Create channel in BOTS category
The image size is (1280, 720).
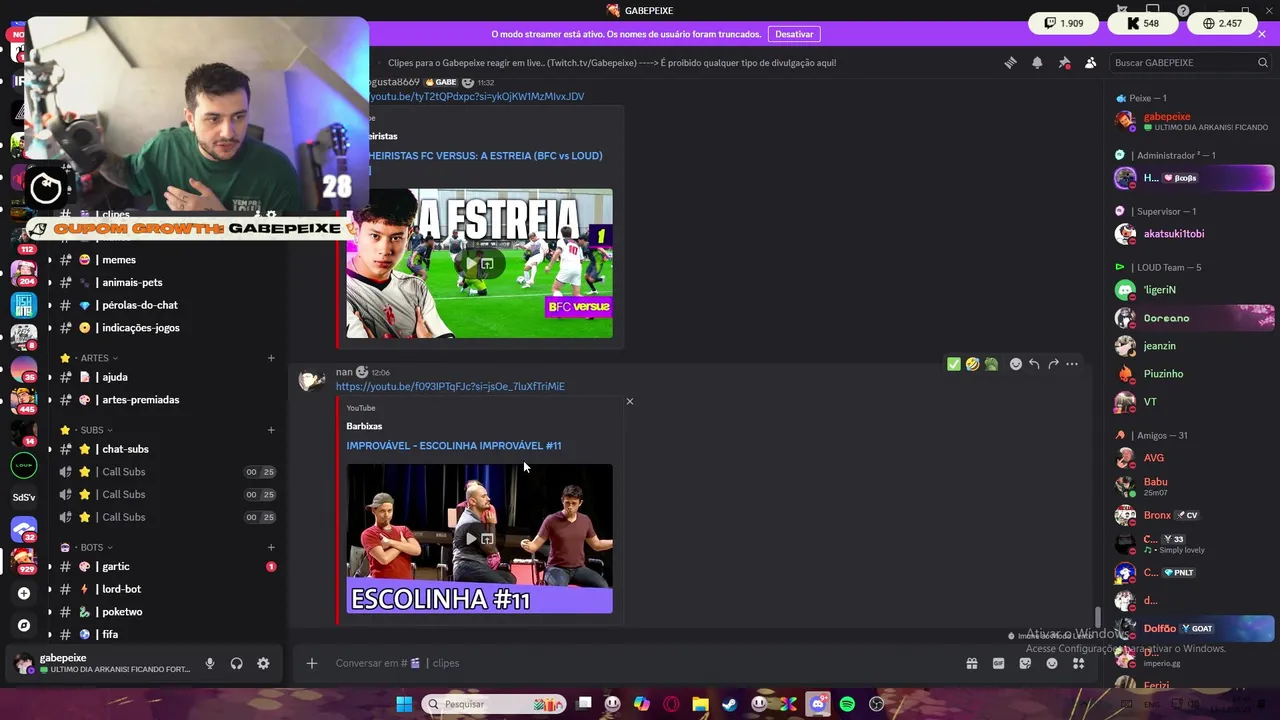pos(271,548)
